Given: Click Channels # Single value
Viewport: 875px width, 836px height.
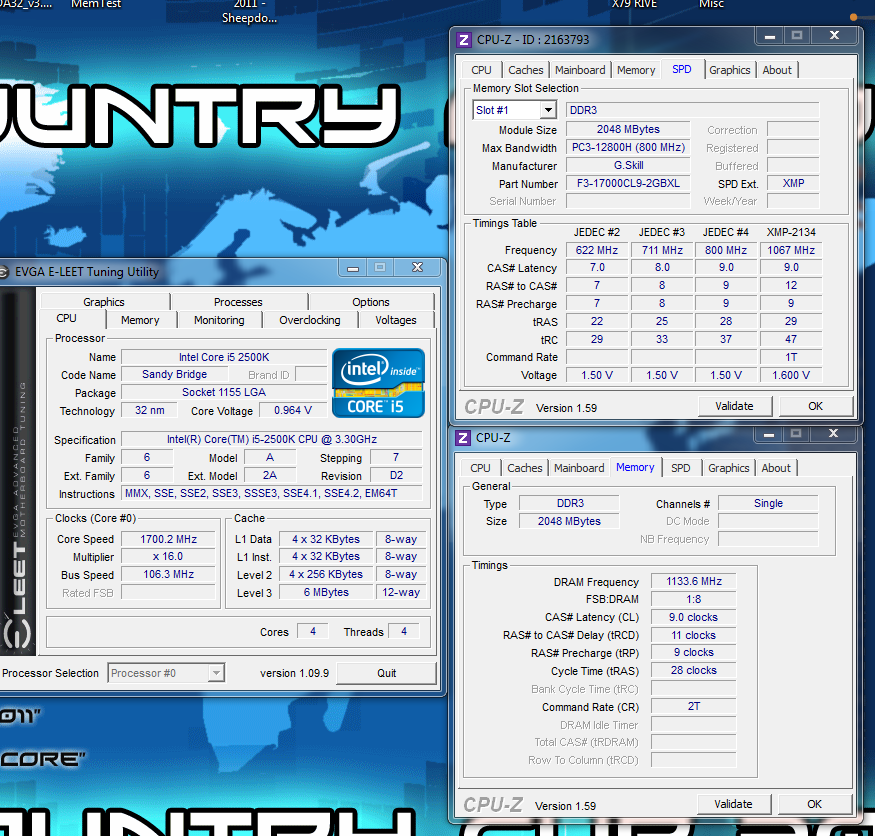Looking at the screenshot, I should point(768,503).
